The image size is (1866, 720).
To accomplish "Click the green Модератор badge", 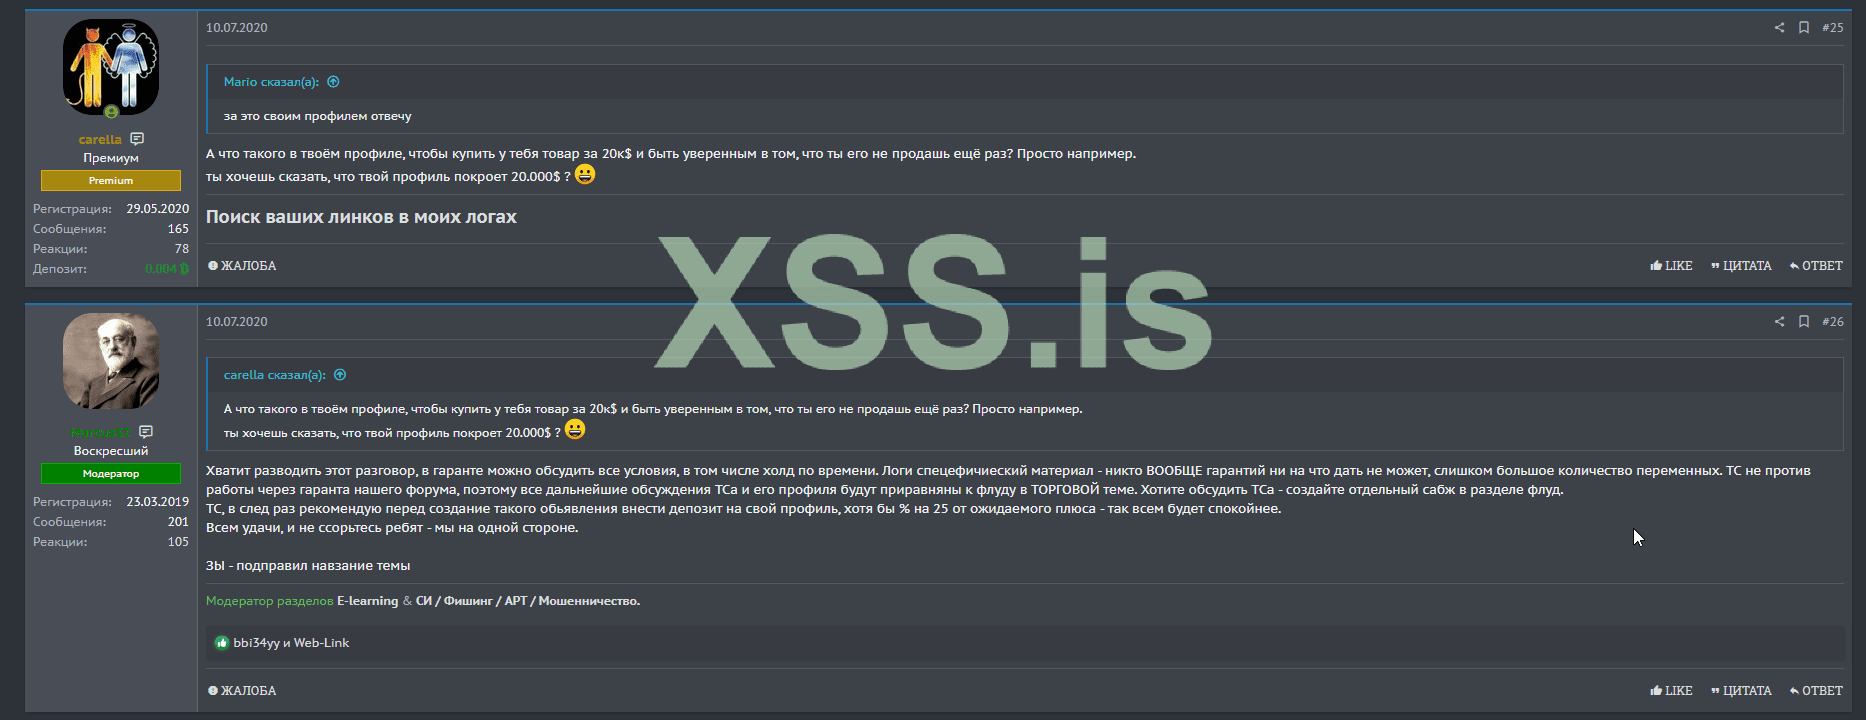I will click(111, 473).
